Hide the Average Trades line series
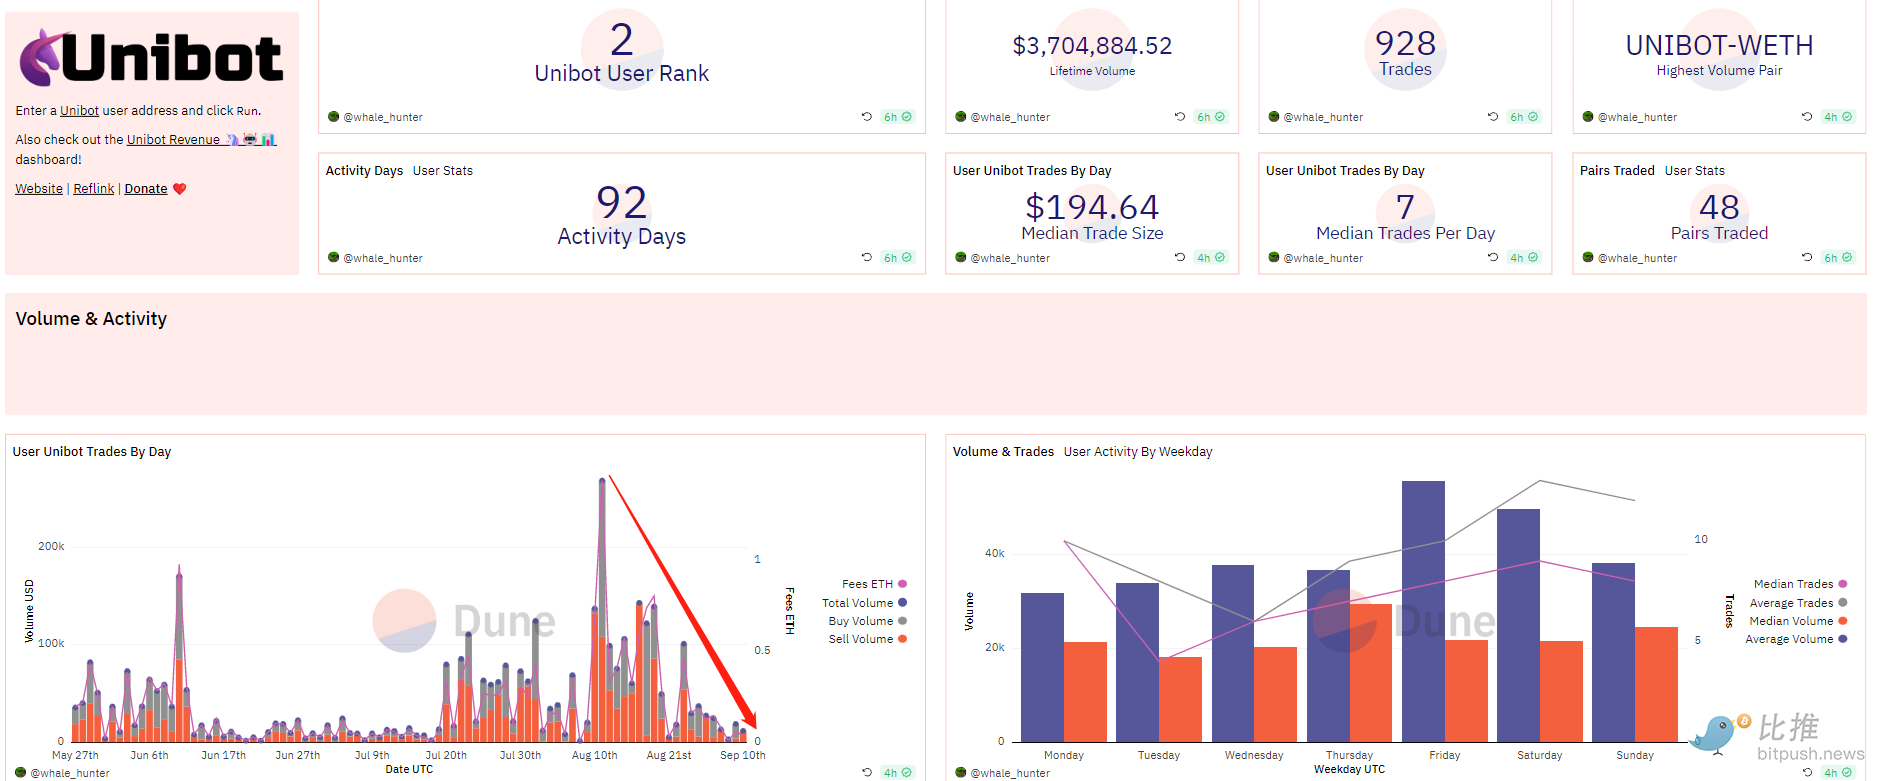 pyautogui.click(x=1791, y=603)
